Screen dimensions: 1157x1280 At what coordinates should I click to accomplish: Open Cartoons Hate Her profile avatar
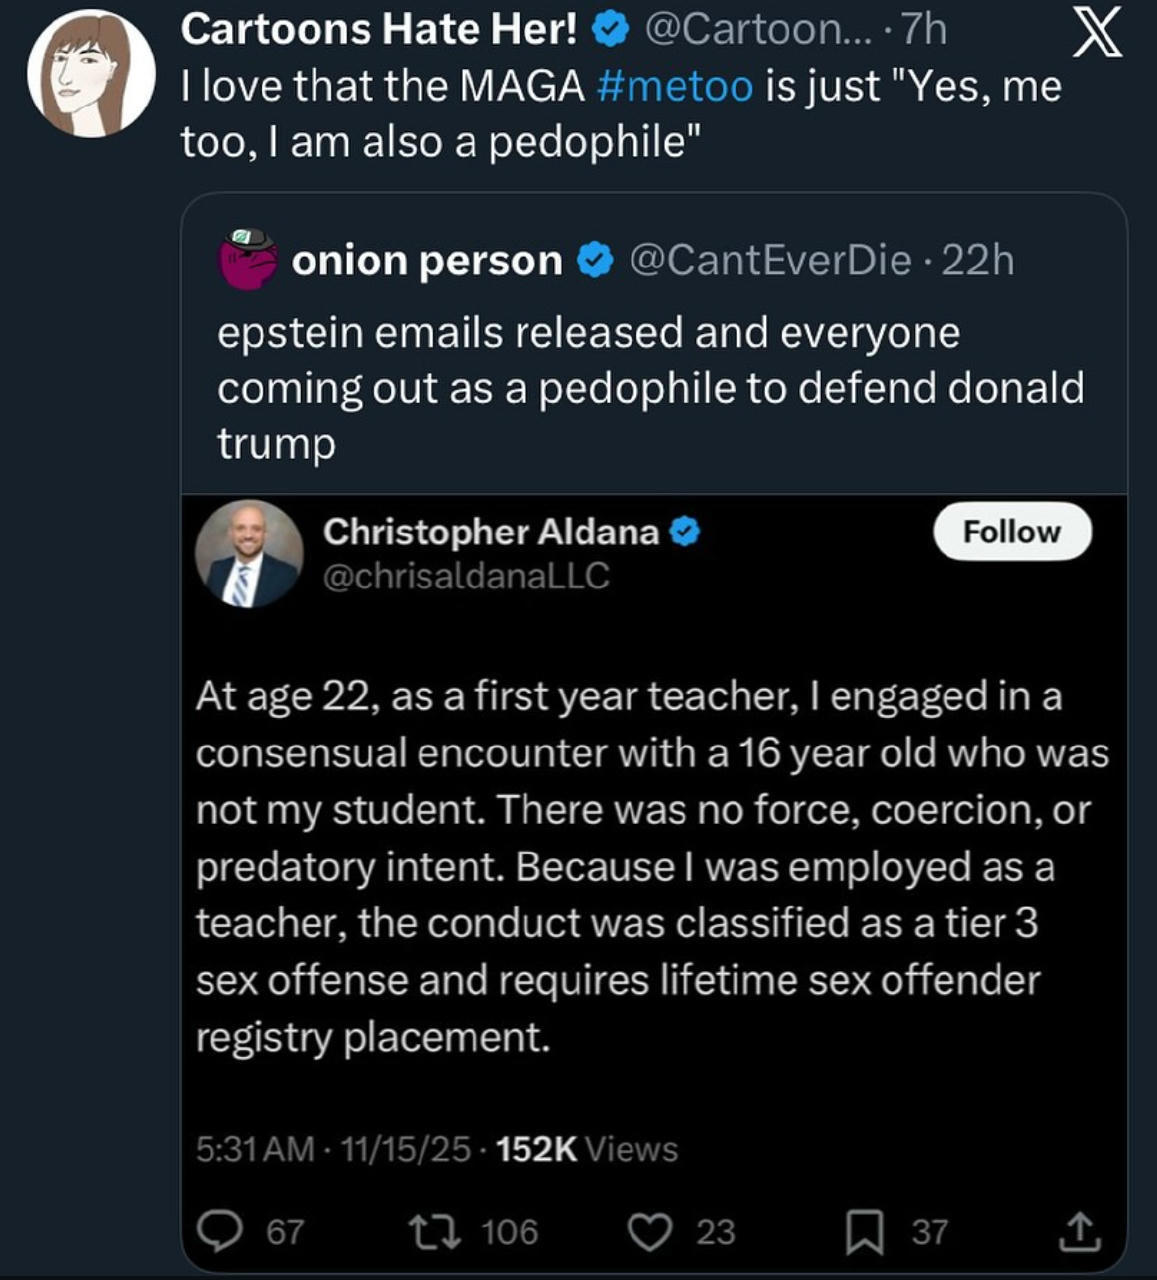91,74
